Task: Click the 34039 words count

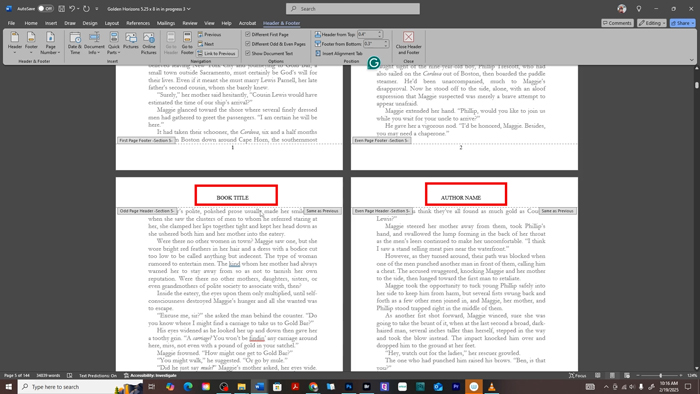Action: pyautogui.click(x=48, y=375)
